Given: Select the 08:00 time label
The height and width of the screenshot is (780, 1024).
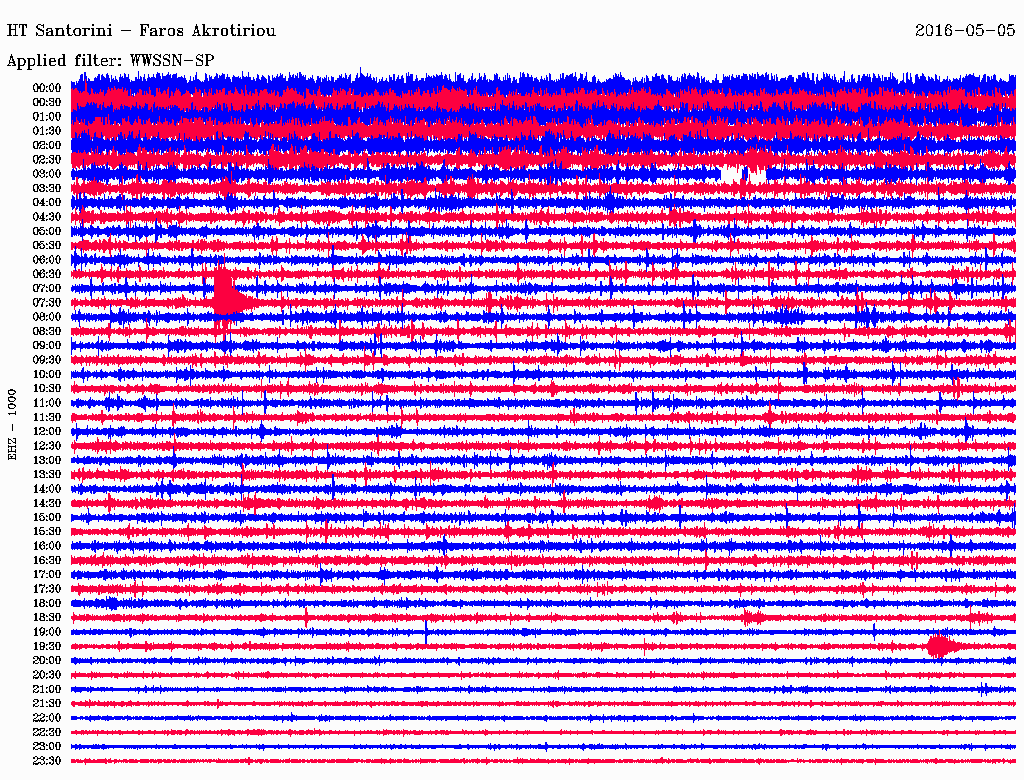Looking at the screenshot, I should [x=47, y=317].
